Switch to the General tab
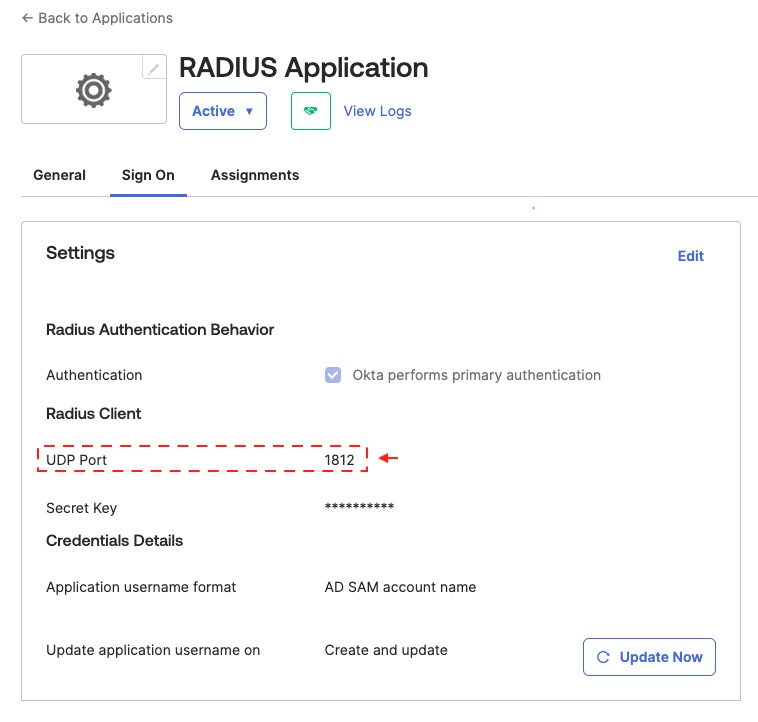 coord(59,175)
